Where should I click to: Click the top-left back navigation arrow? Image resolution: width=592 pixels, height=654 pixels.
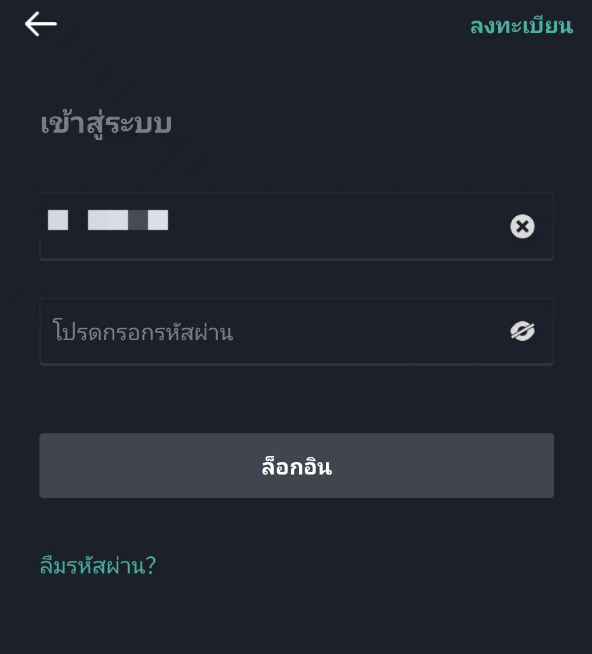coord(41,24)
